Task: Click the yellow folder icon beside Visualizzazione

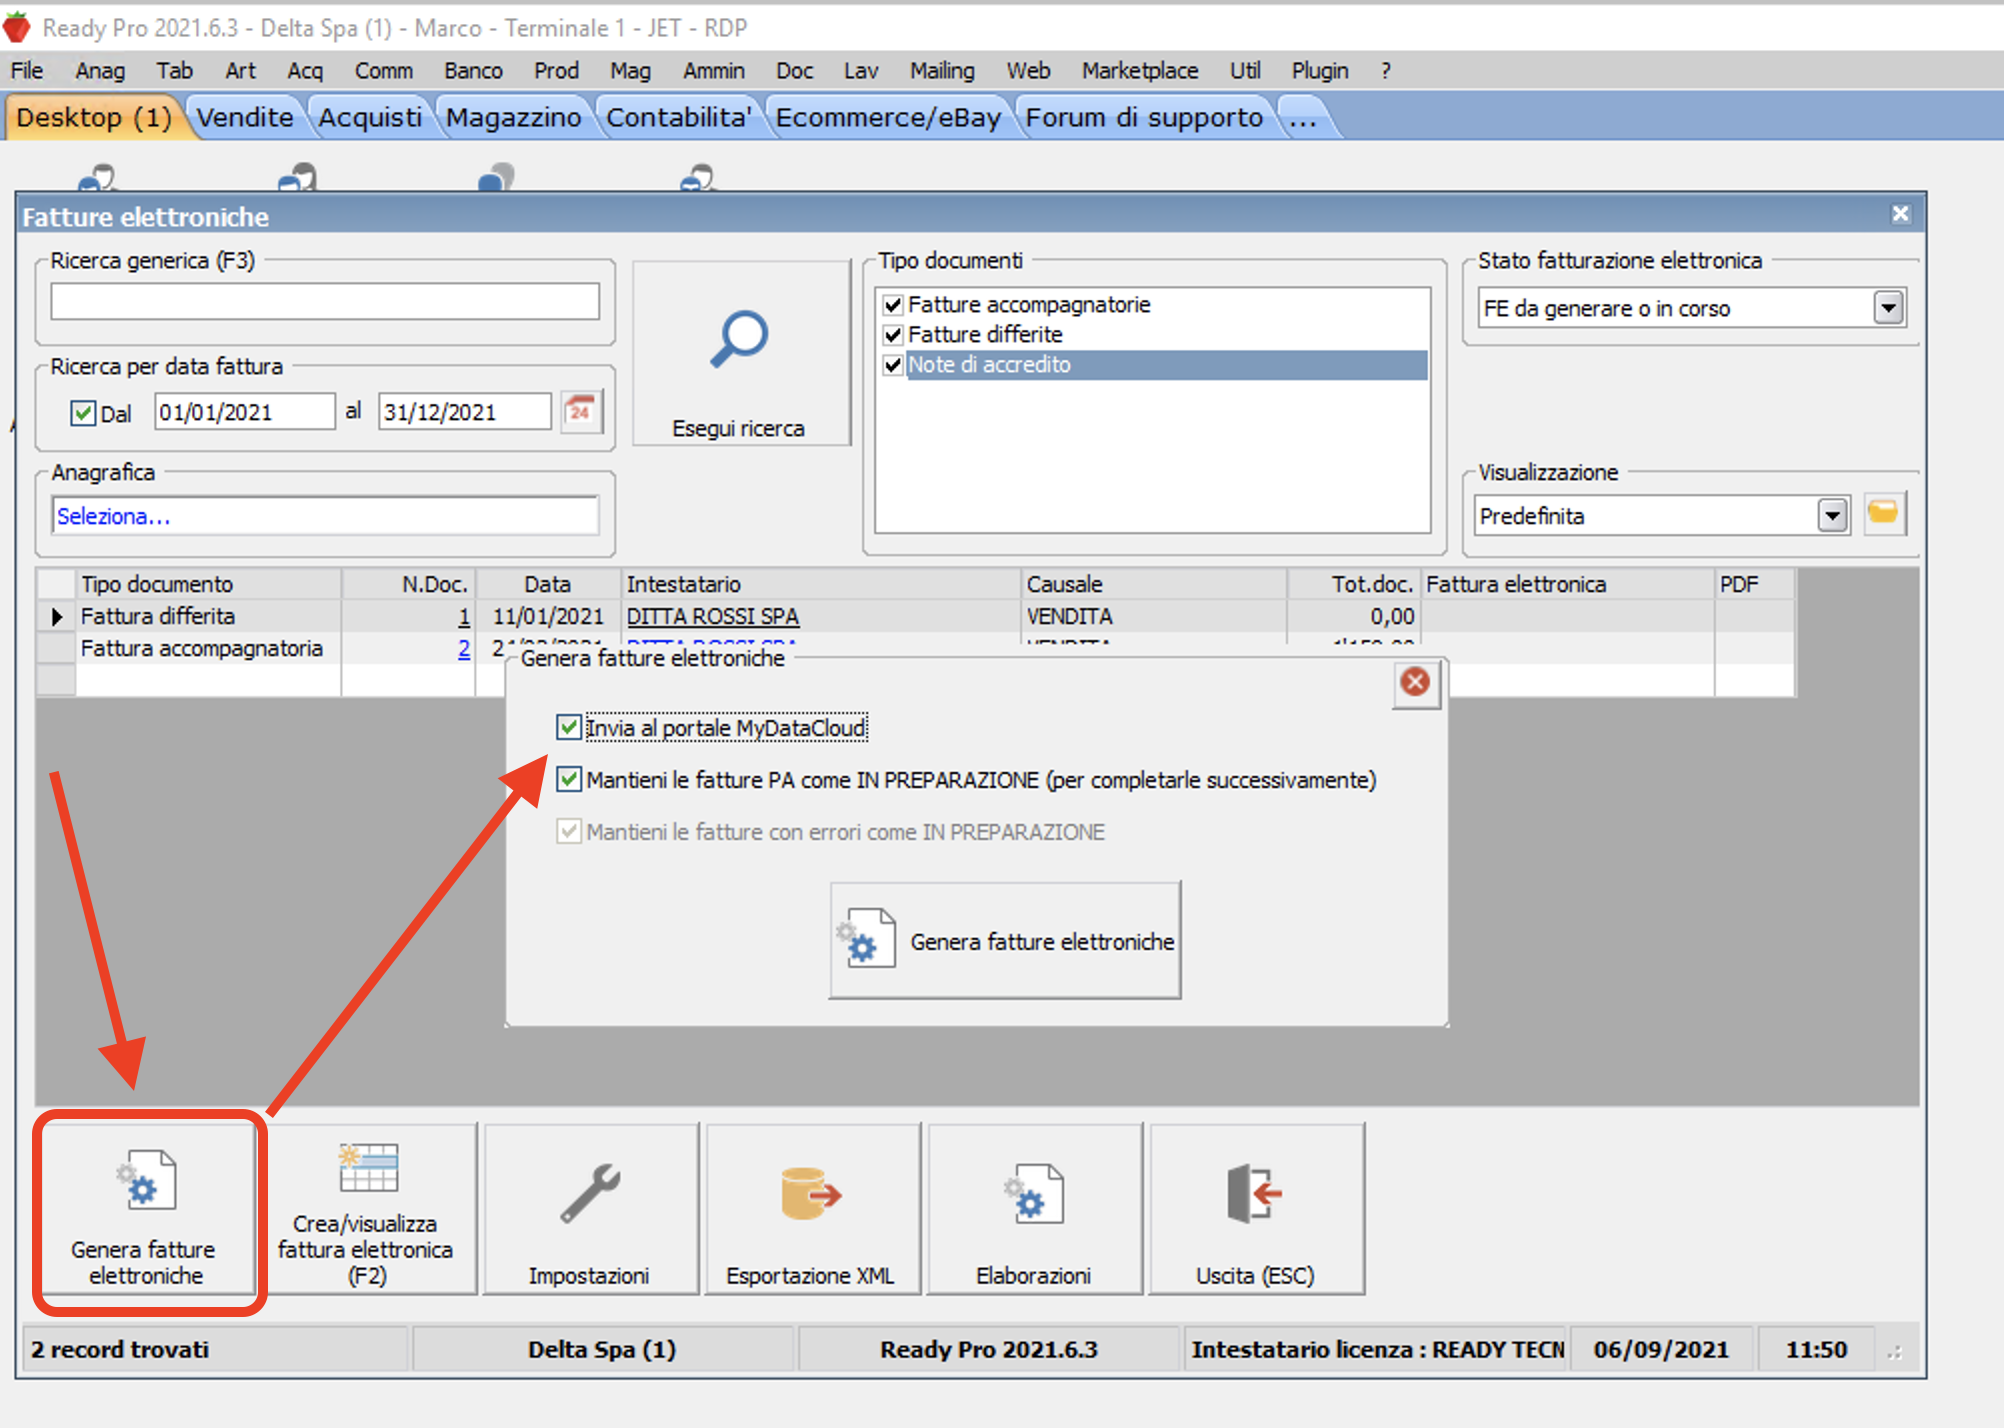Action: 1883,514
